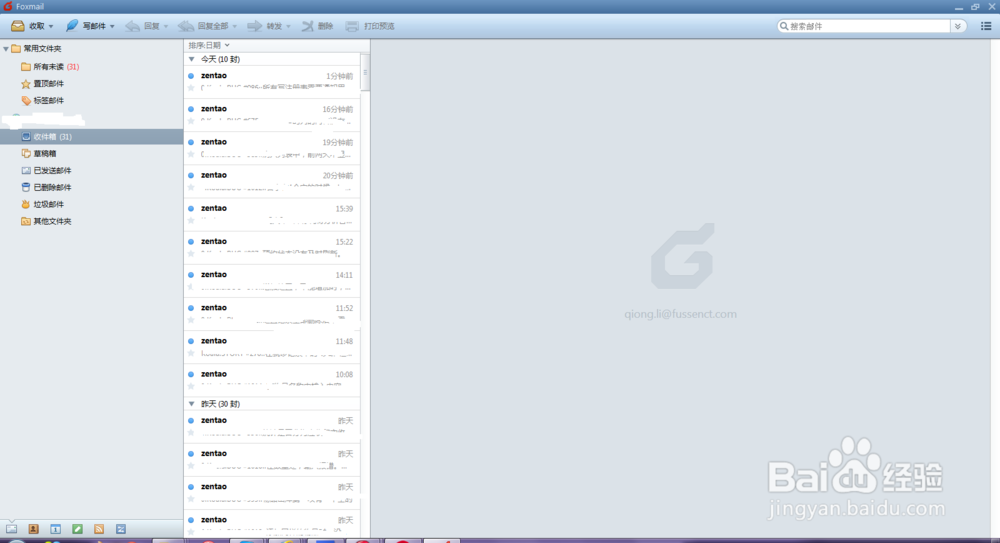
Task: Toggle unread dot on 19分钟前 email
Action: (x=191, y=142)
